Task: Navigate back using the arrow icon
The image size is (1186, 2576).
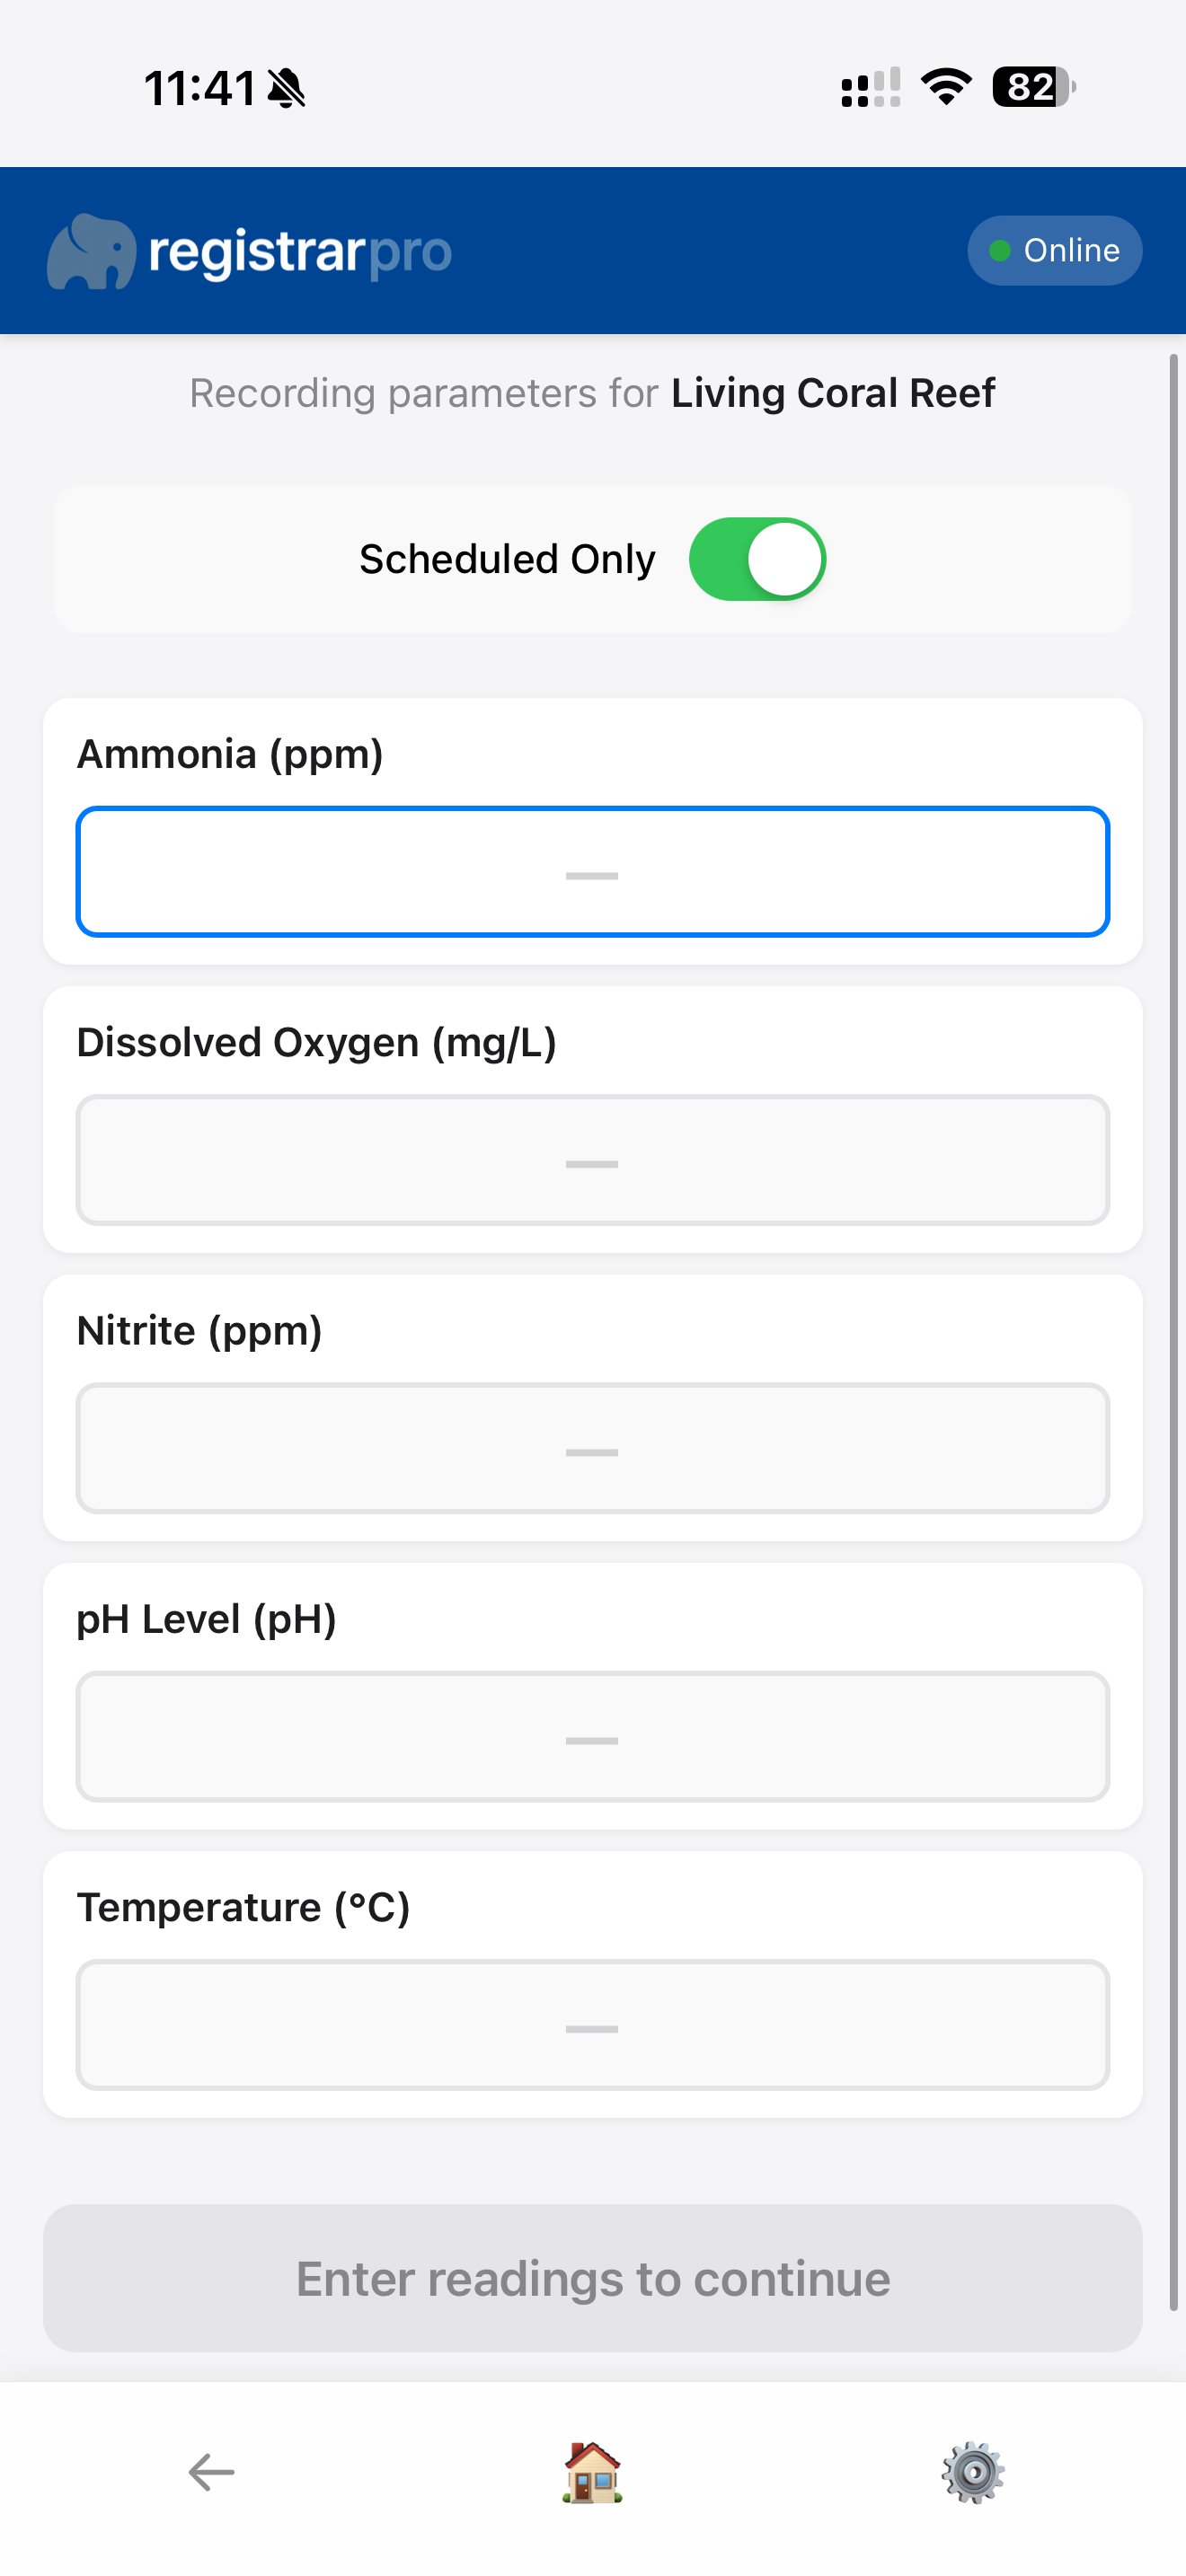Action: [x=209, y=2470]
